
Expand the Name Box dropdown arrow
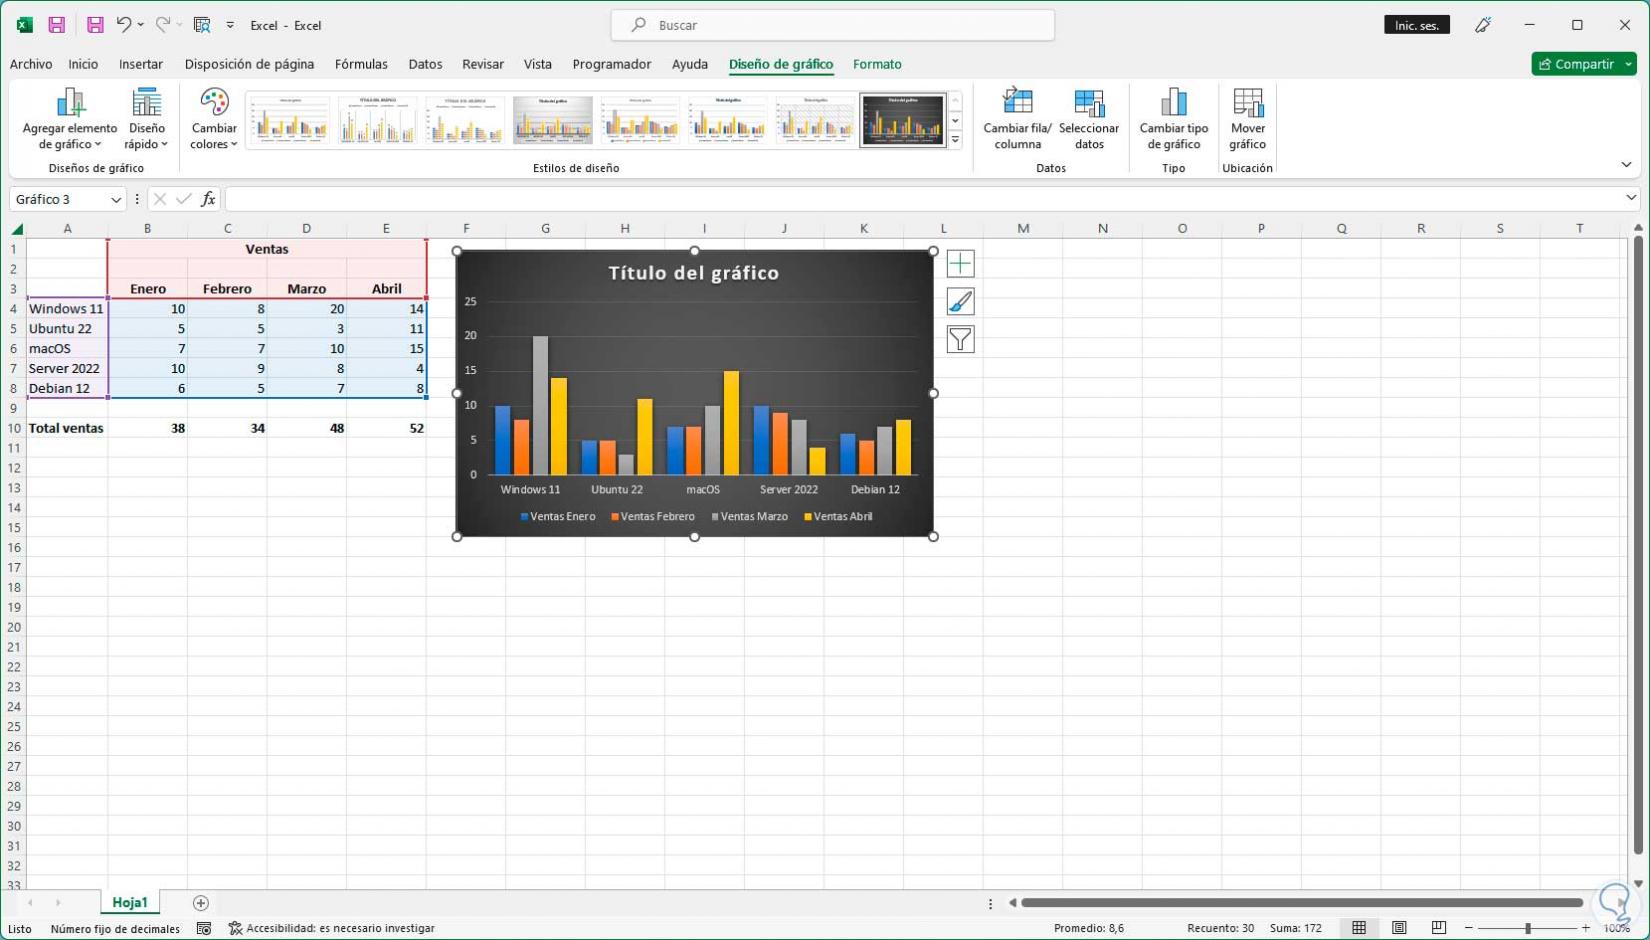point(116,199)
